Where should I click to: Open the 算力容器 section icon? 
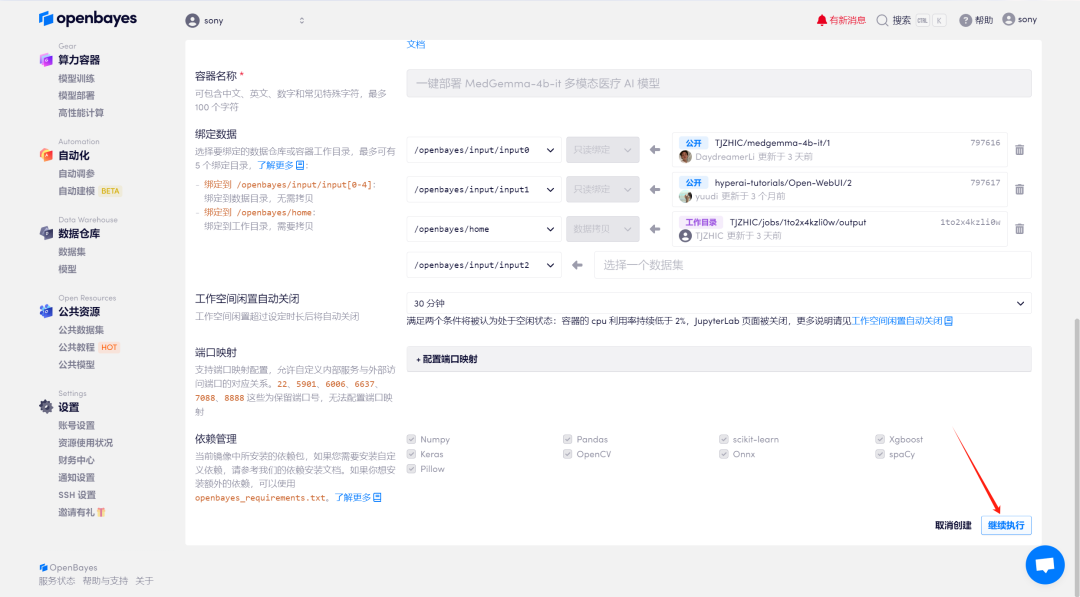(46, 60)
